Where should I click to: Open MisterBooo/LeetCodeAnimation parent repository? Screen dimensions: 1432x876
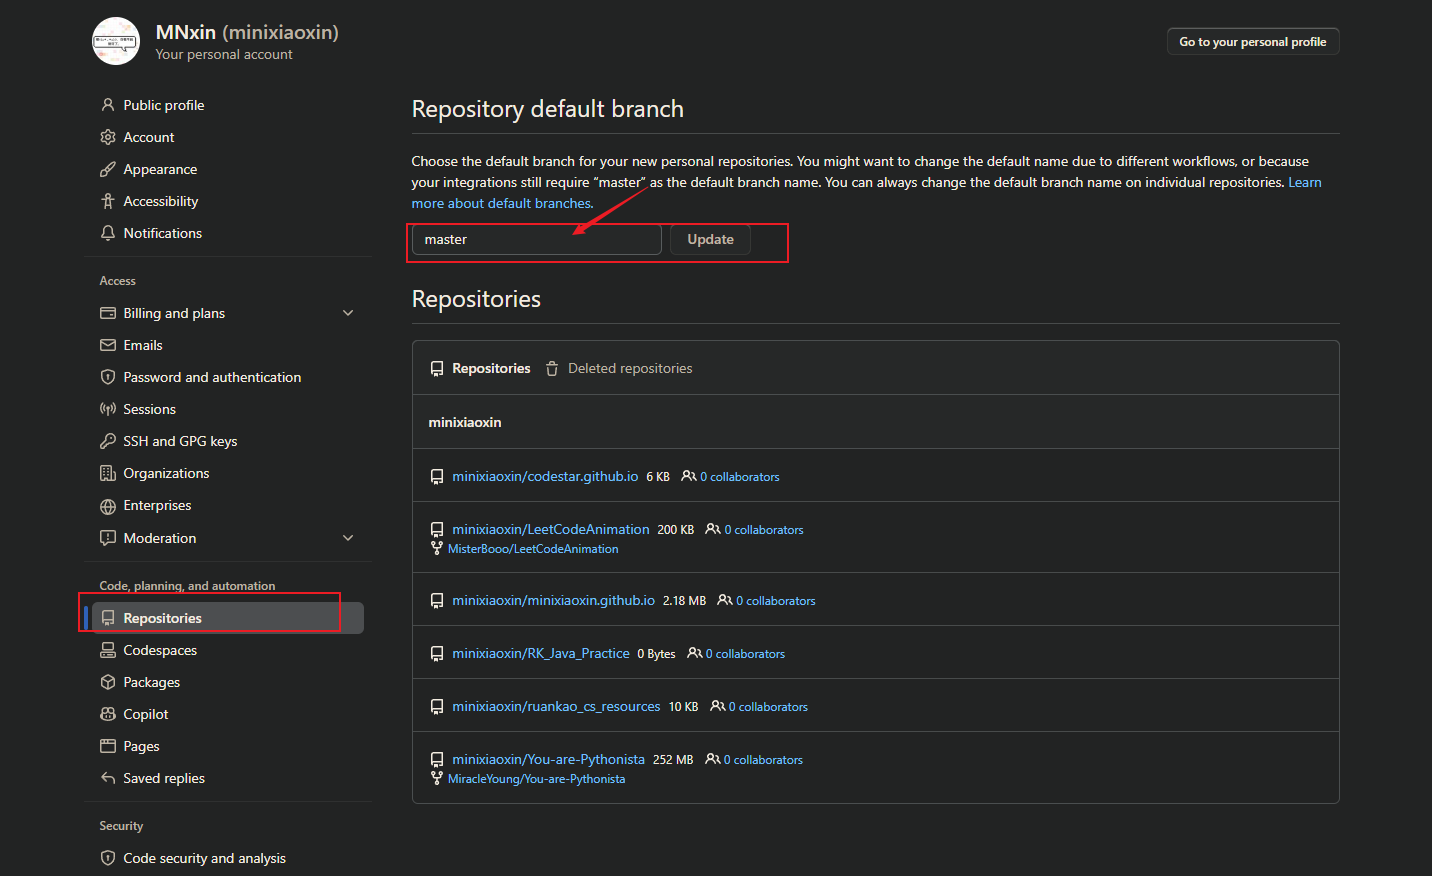pyautogui.click(x=533, y=549)
